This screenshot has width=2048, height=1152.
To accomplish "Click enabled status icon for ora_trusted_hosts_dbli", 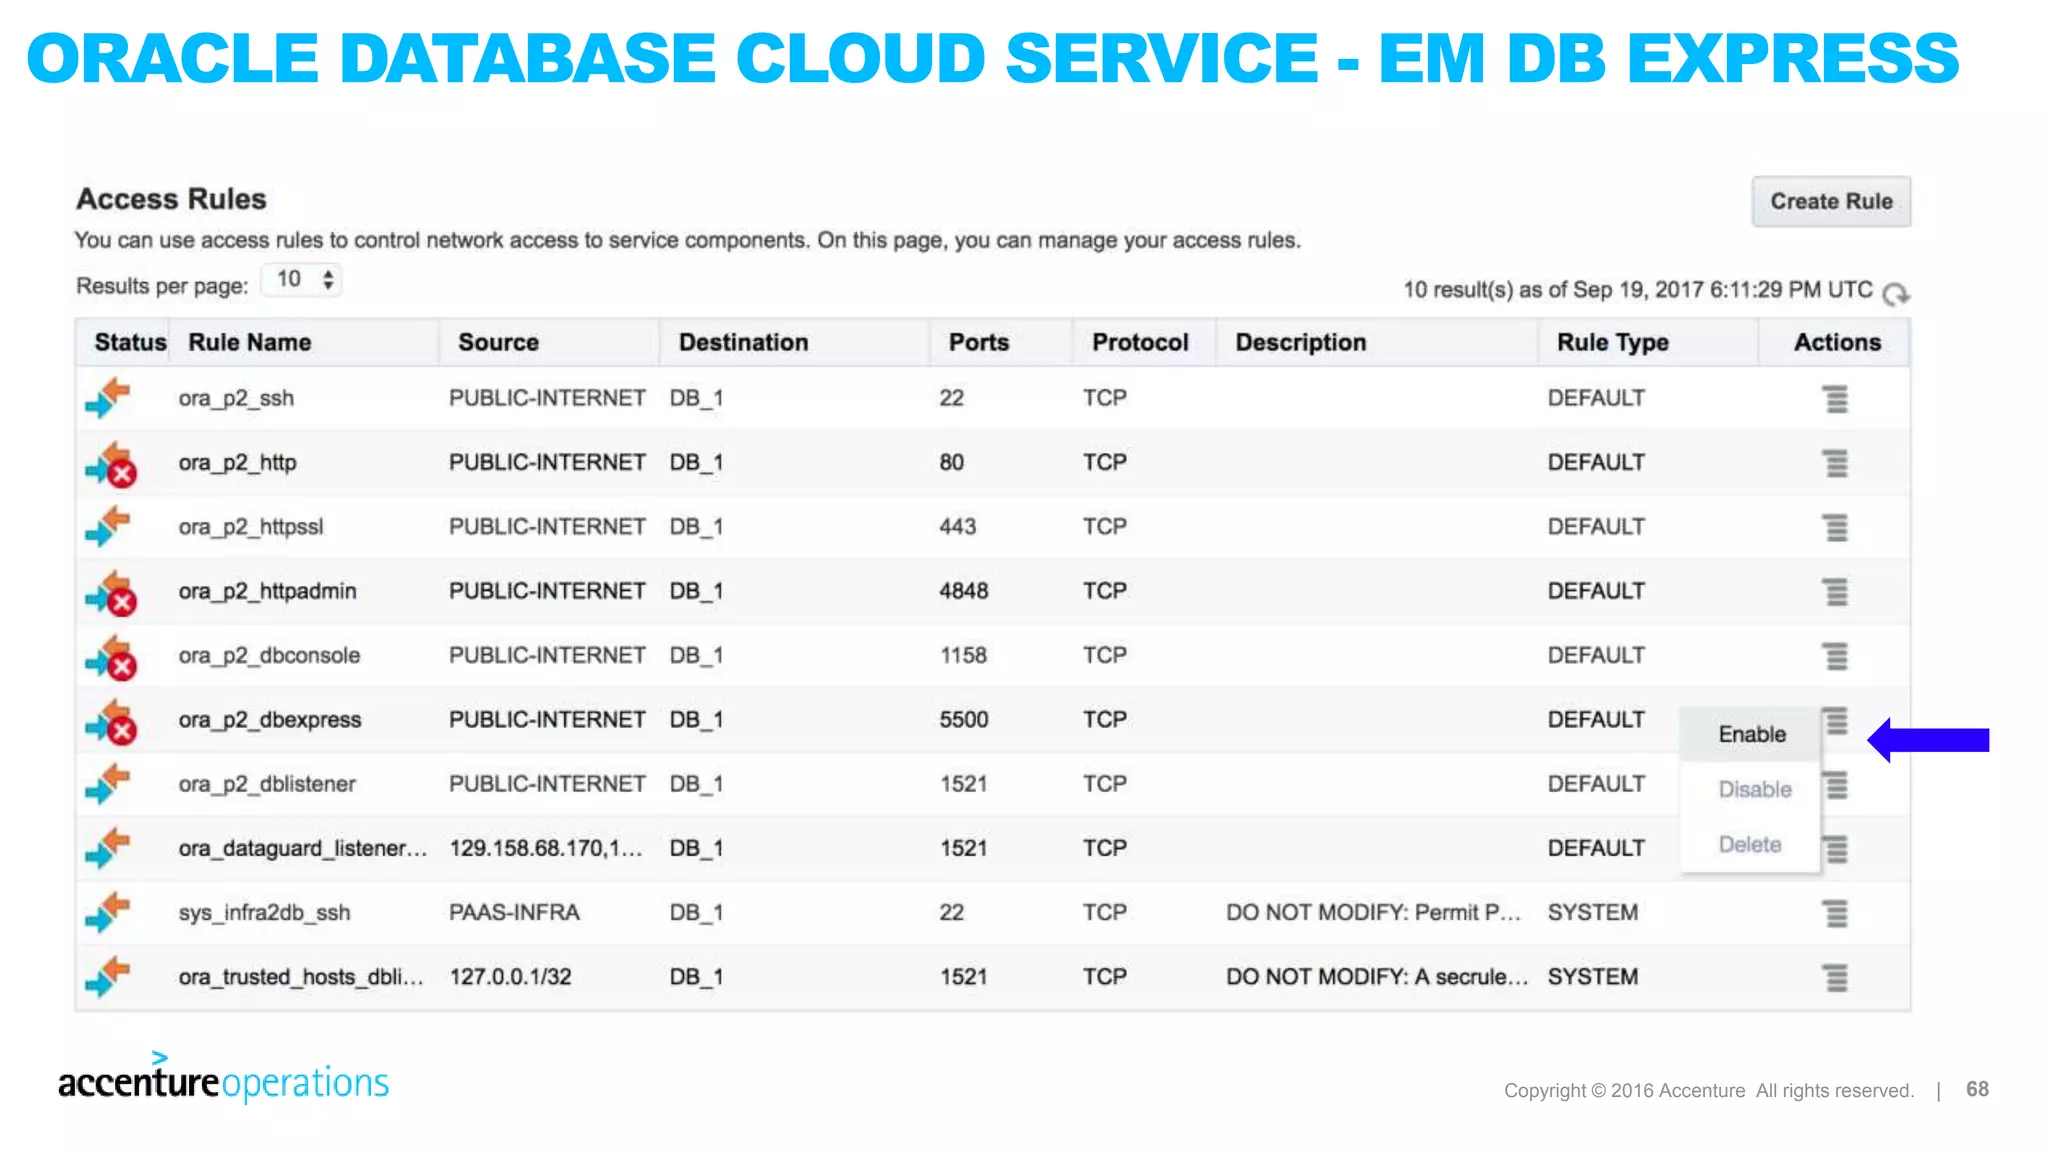I will (x=108, y=976).
